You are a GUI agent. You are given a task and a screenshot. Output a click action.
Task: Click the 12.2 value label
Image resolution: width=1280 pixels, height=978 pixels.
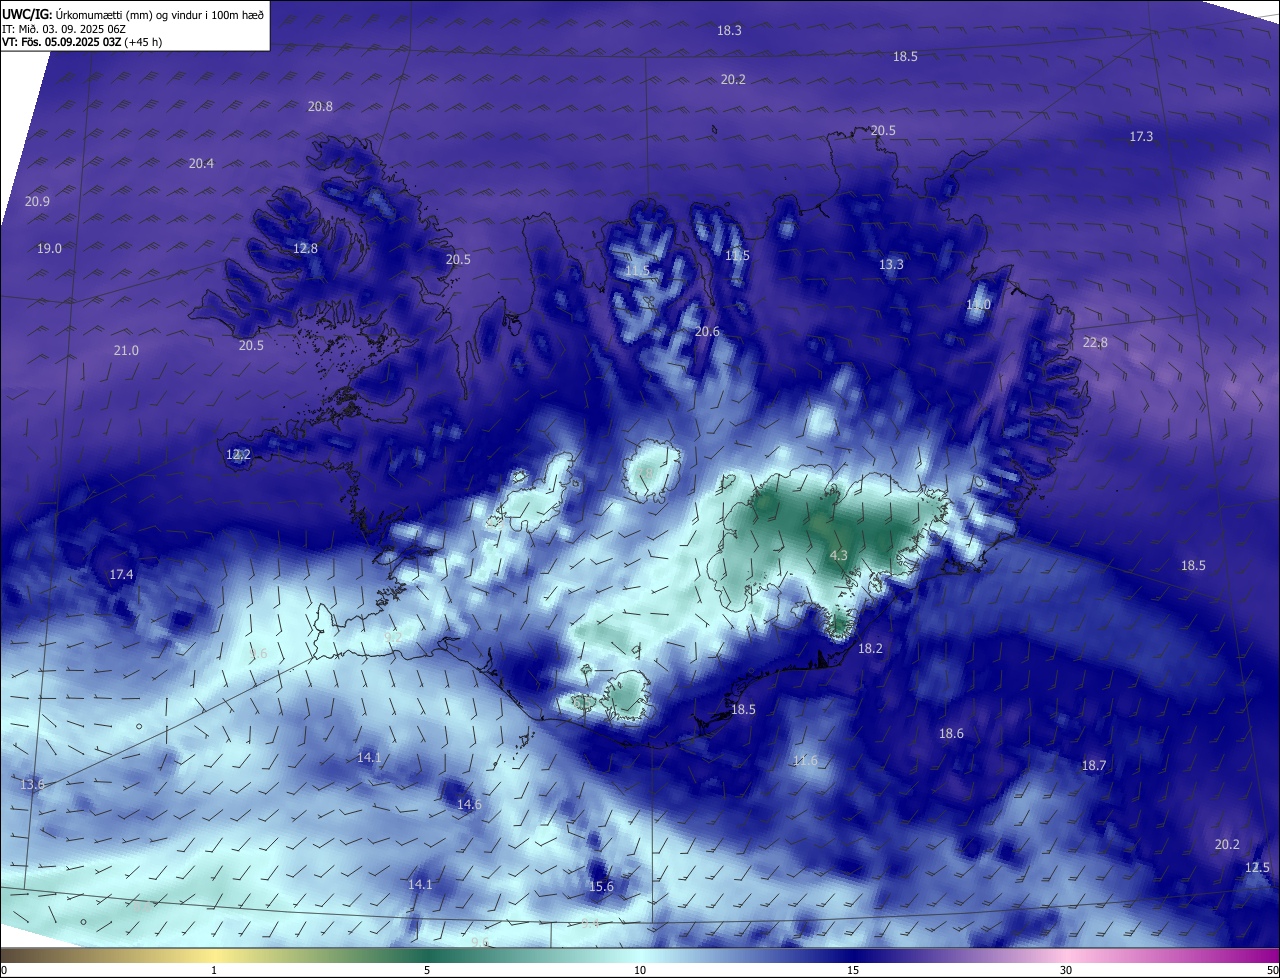pyautogui.click(x=238, y=455)
